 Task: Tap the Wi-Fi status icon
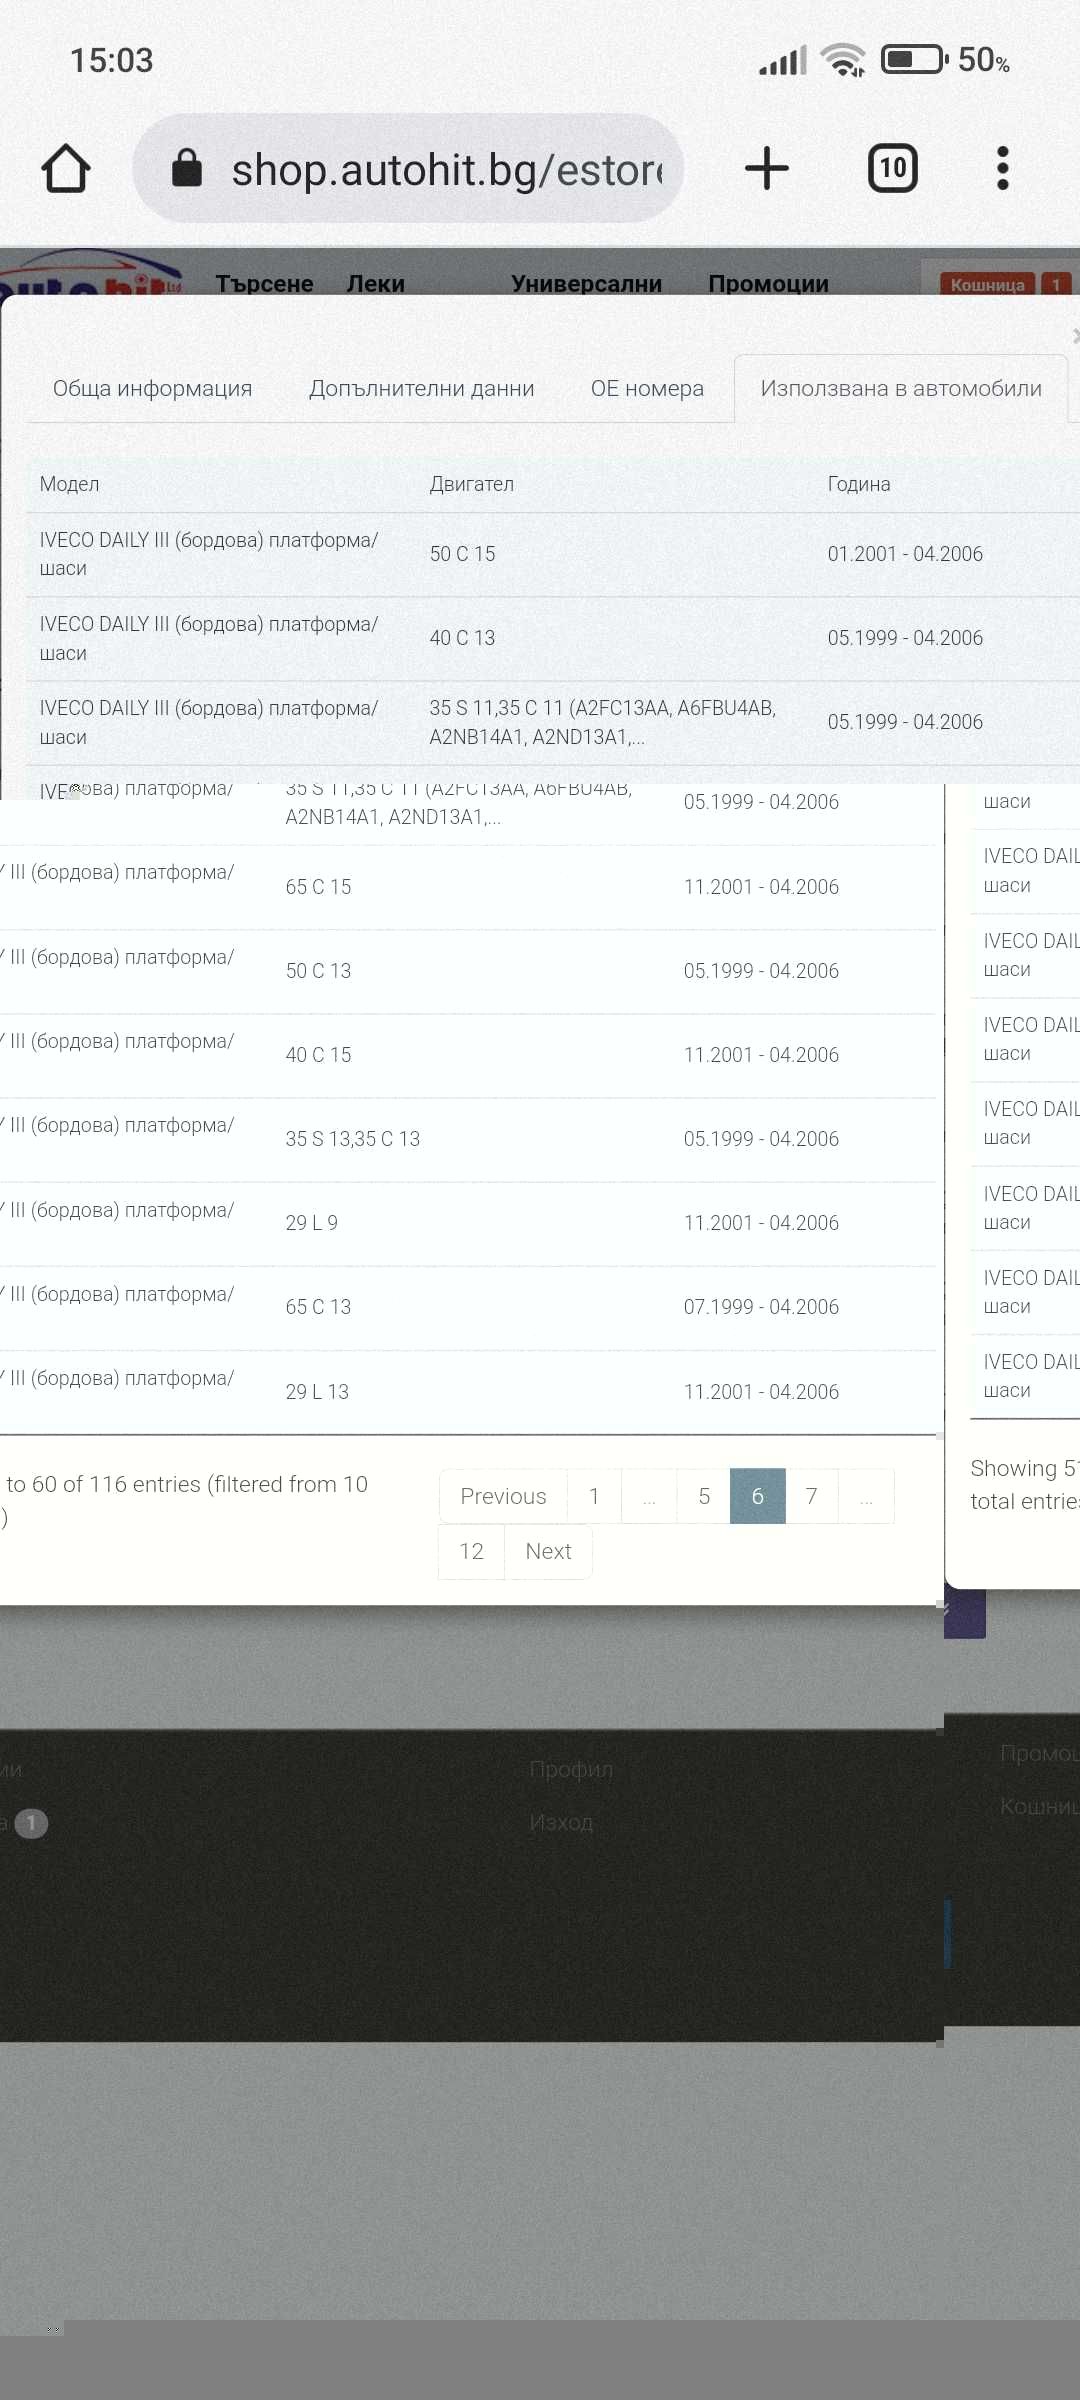(x=843, y=60)
